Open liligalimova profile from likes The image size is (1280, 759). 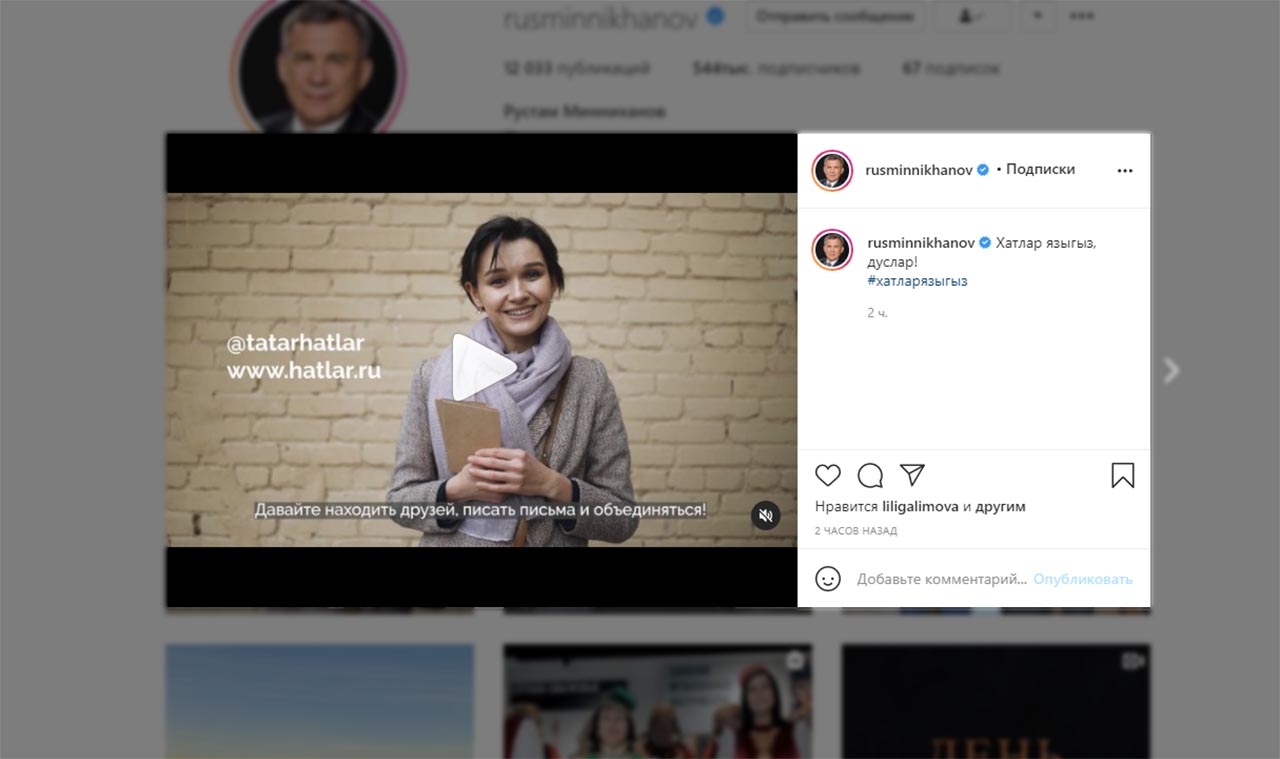(x=920, y=507)
